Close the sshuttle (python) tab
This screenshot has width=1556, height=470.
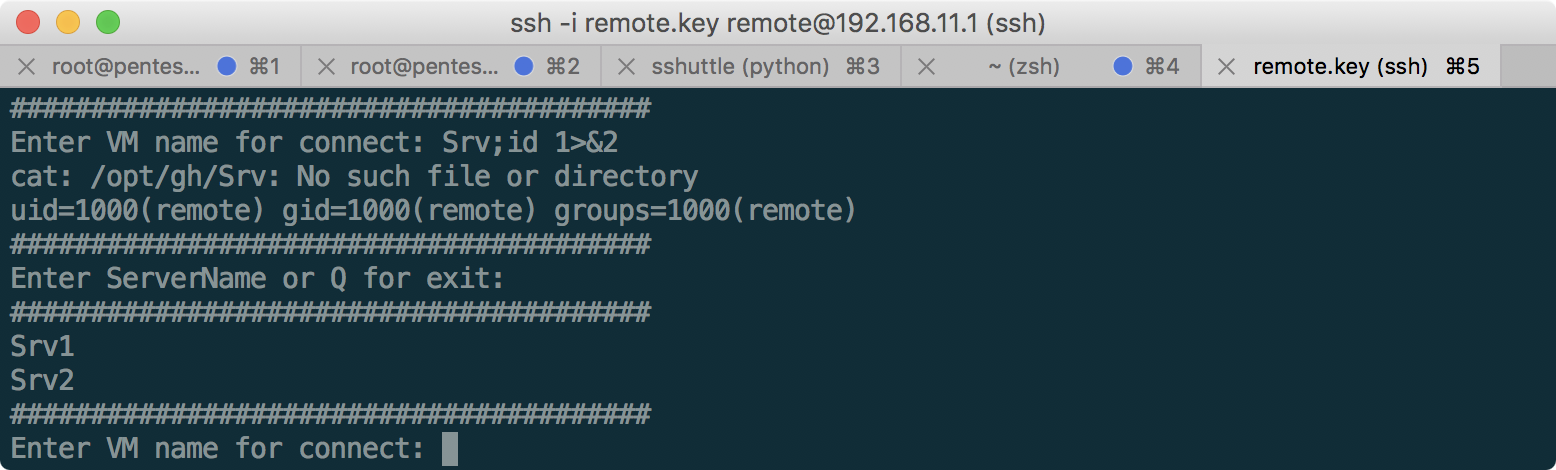point(626,67)
